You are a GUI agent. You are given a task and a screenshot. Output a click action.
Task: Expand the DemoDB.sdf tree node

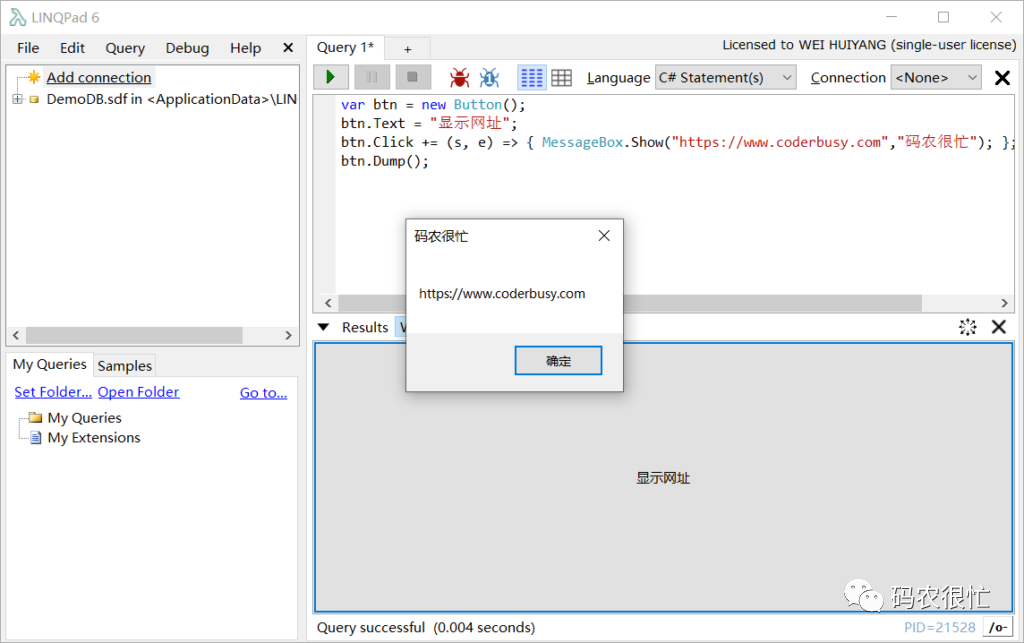click(18, 99)
